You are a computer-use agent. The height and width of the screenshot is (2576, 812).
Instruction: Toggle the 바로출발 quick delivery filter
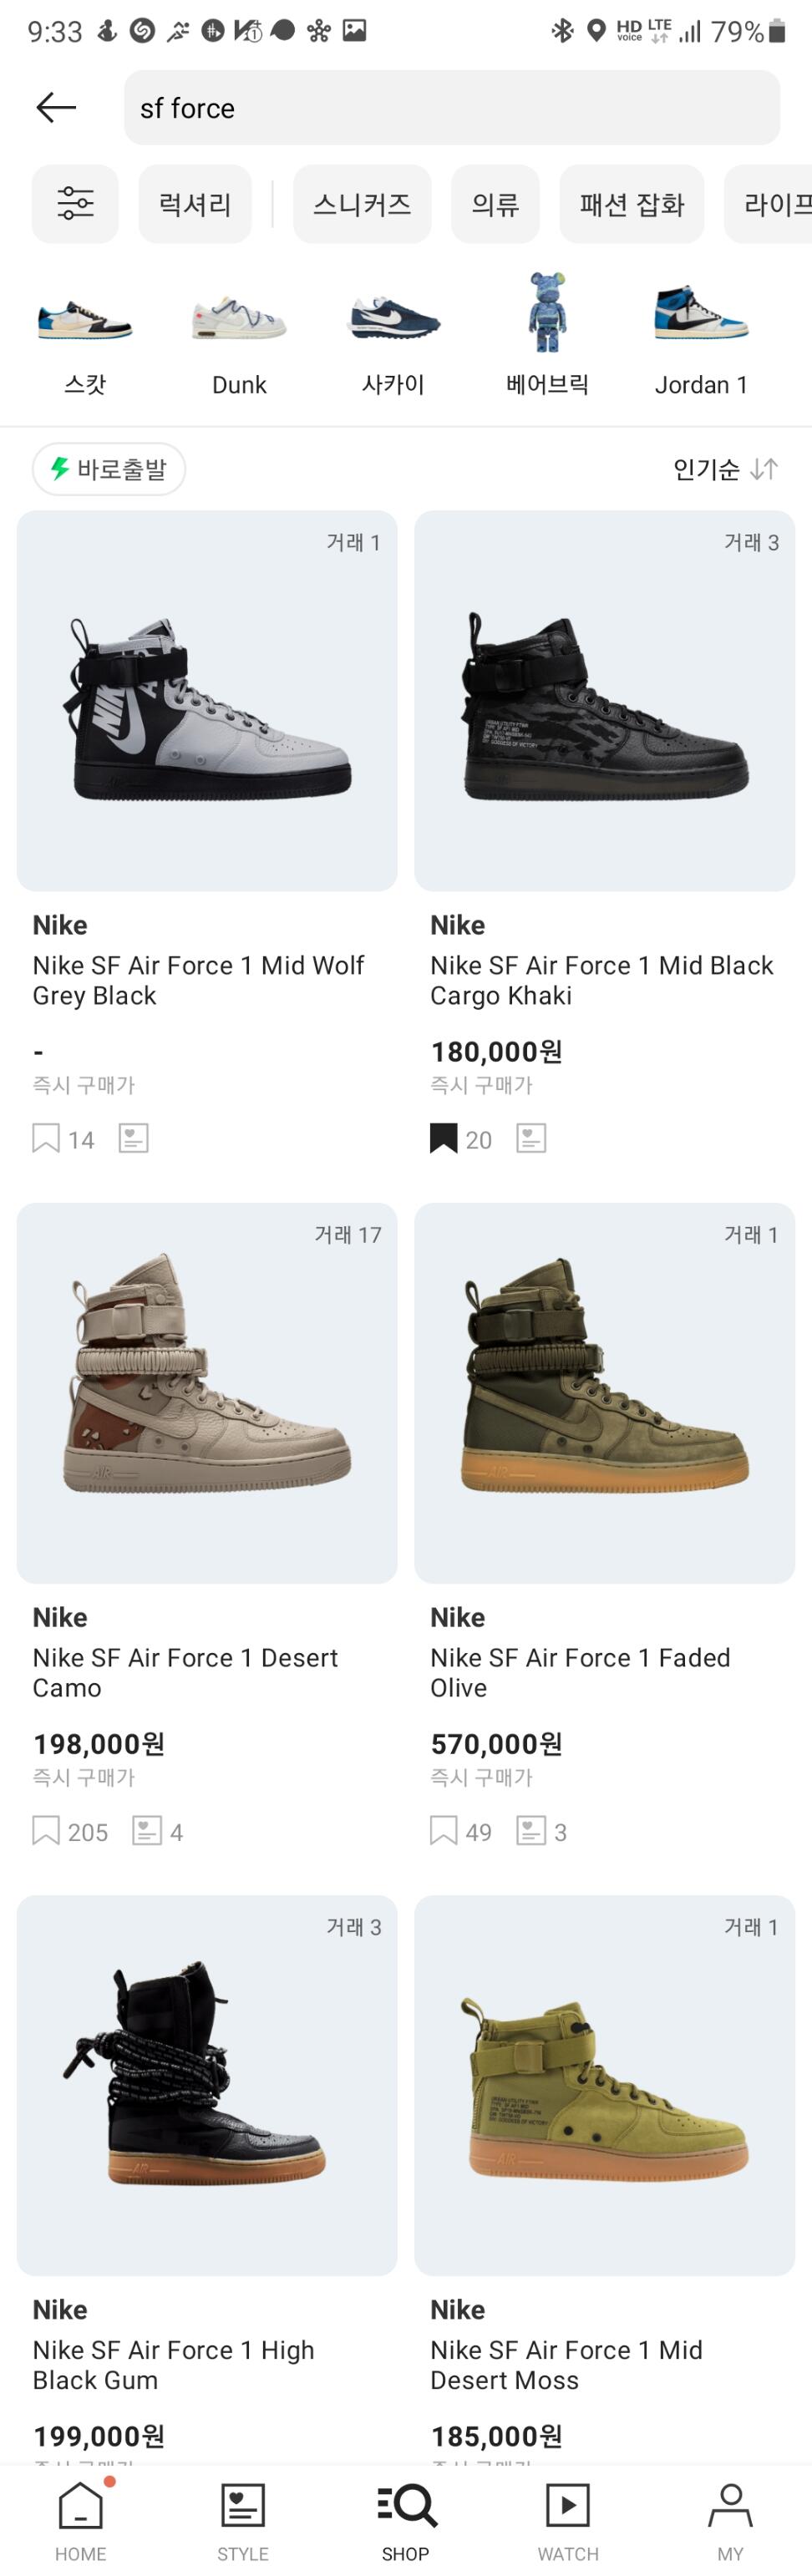click(x=109, y=469)
